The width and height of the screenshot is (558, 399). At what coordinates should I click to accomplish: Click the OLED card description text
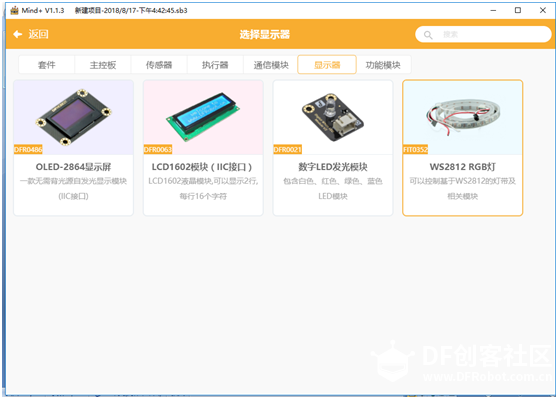pyautogui.click(x=74, y=189)
